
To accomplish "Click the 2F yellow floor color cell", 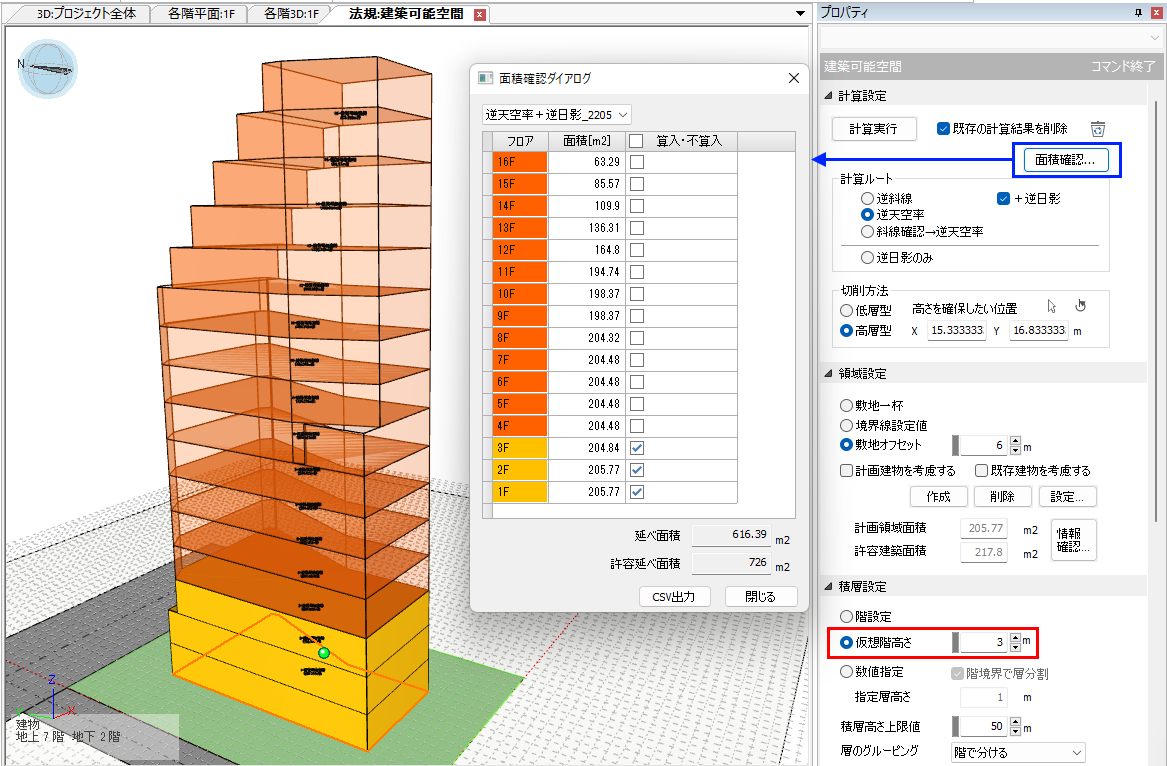I will point(519,470).
